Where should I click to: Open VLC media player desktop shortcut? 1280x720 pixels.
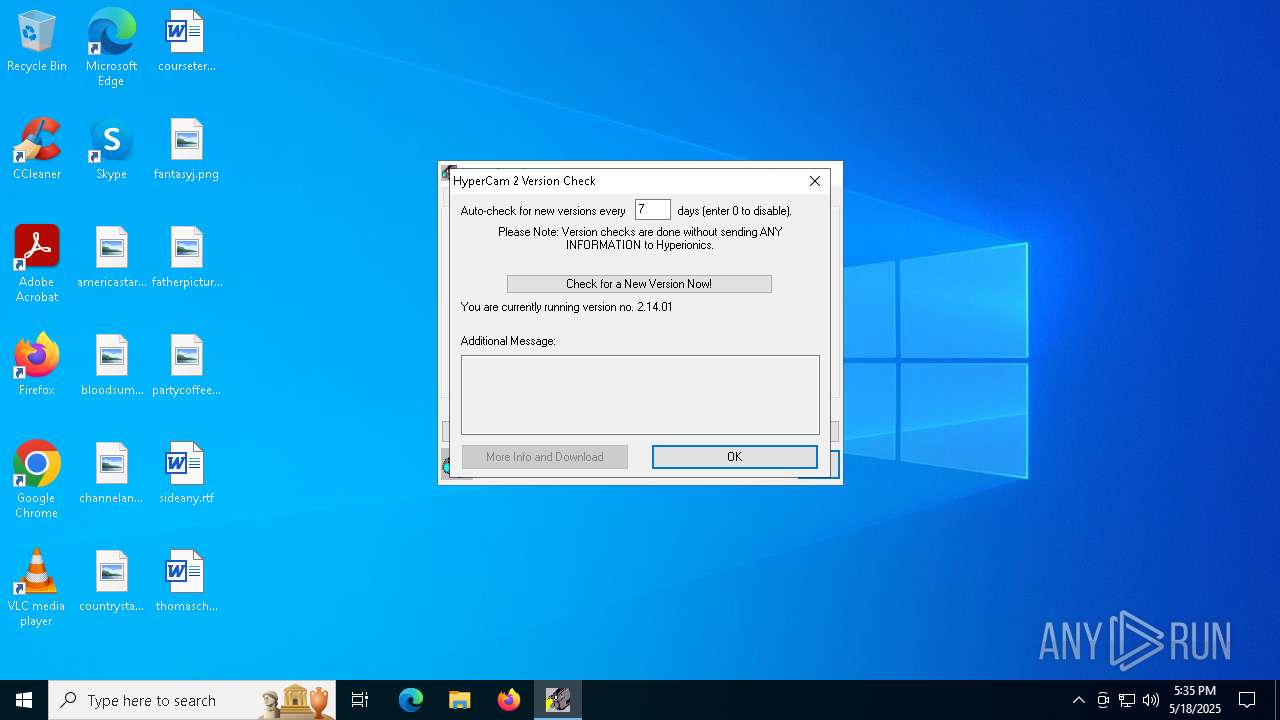tap(37, 588)
